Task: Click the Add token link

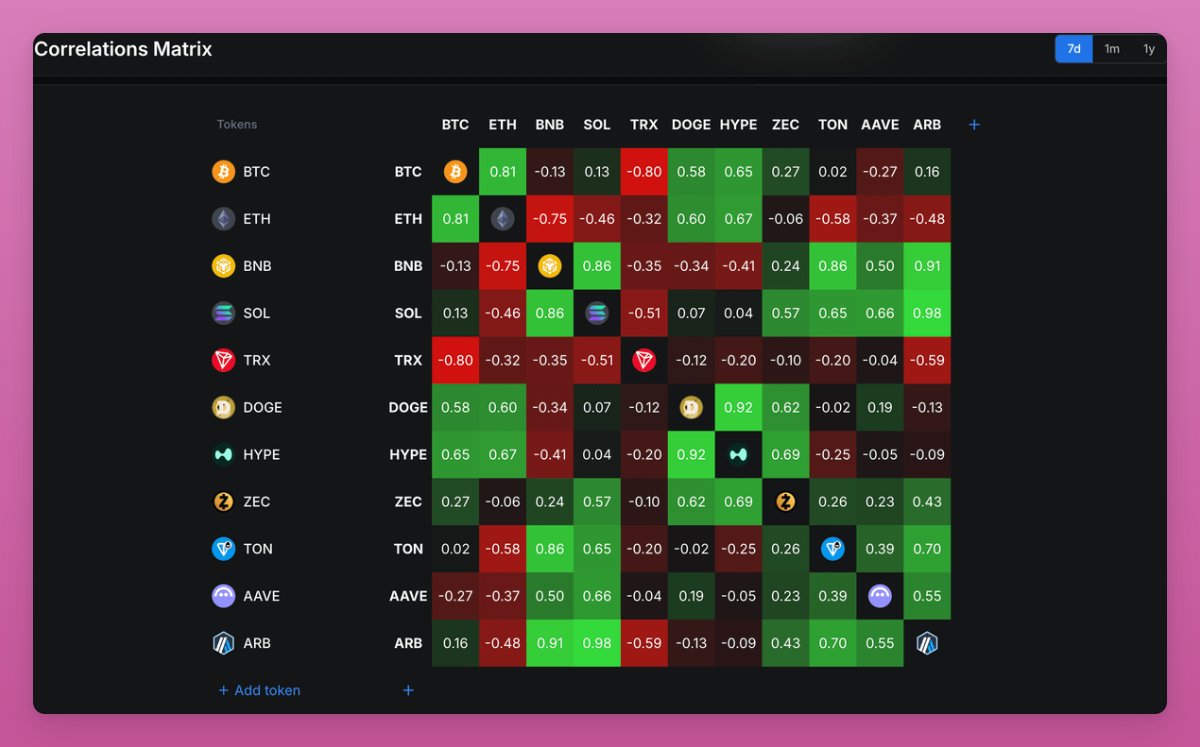Action: (259, 690)
